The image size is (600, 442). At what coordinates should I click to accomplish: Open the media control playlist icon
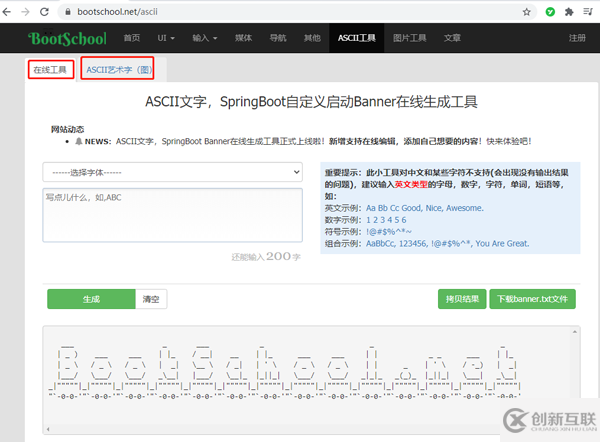point(588,12)
